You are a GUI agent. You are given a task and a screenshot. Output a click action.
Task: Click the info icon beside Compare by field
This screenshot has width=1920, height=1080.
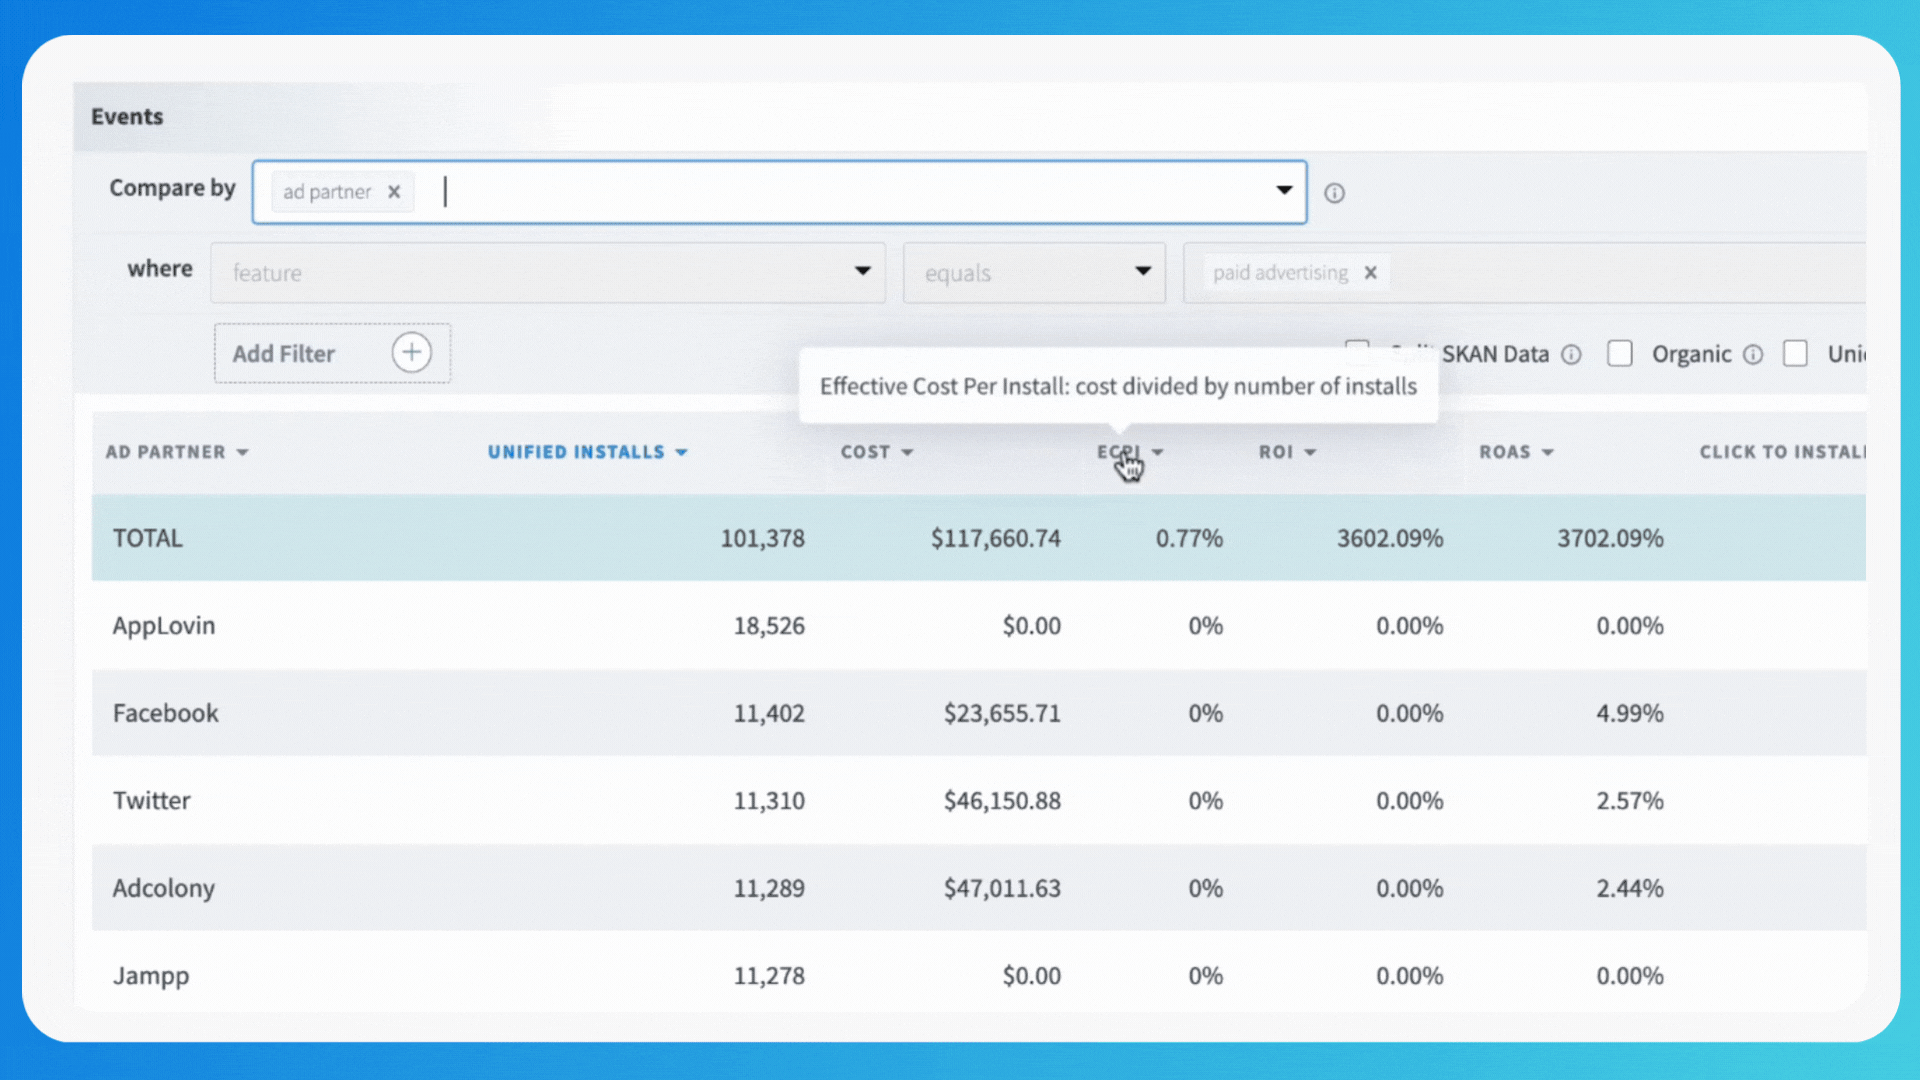click(1334, 192)
